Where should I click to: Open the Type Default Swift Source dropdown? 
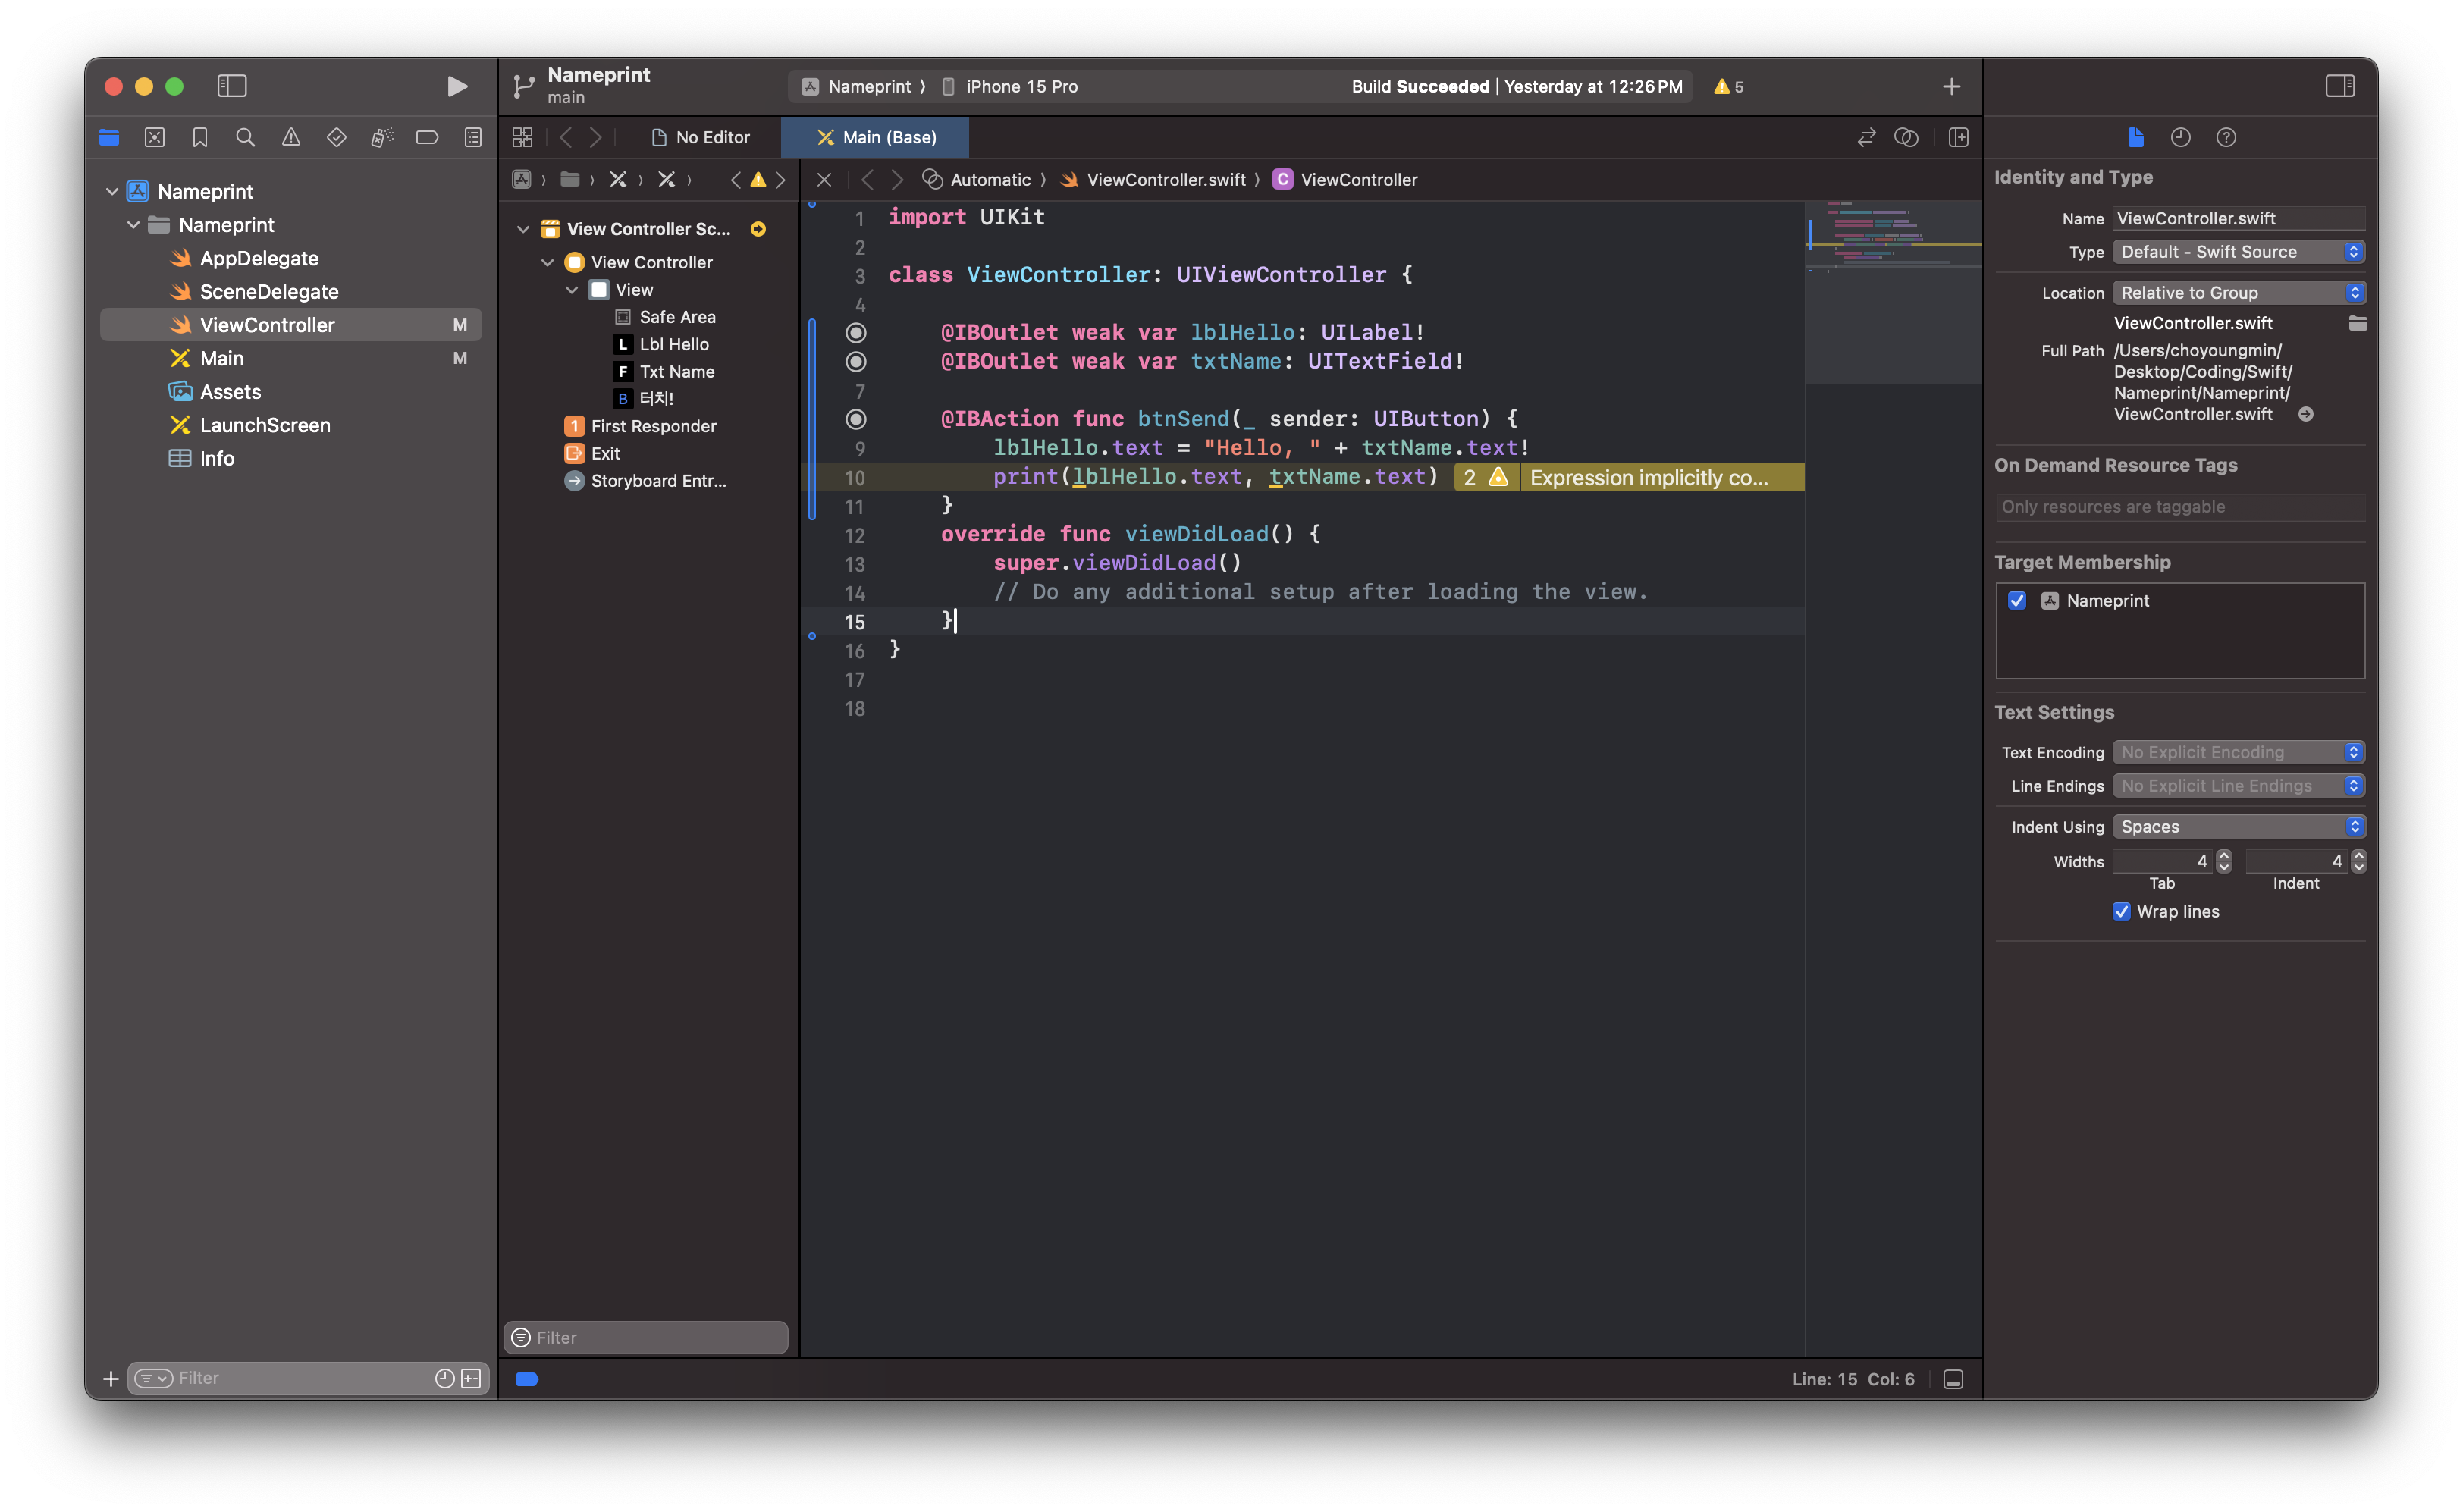[2238, 252]
